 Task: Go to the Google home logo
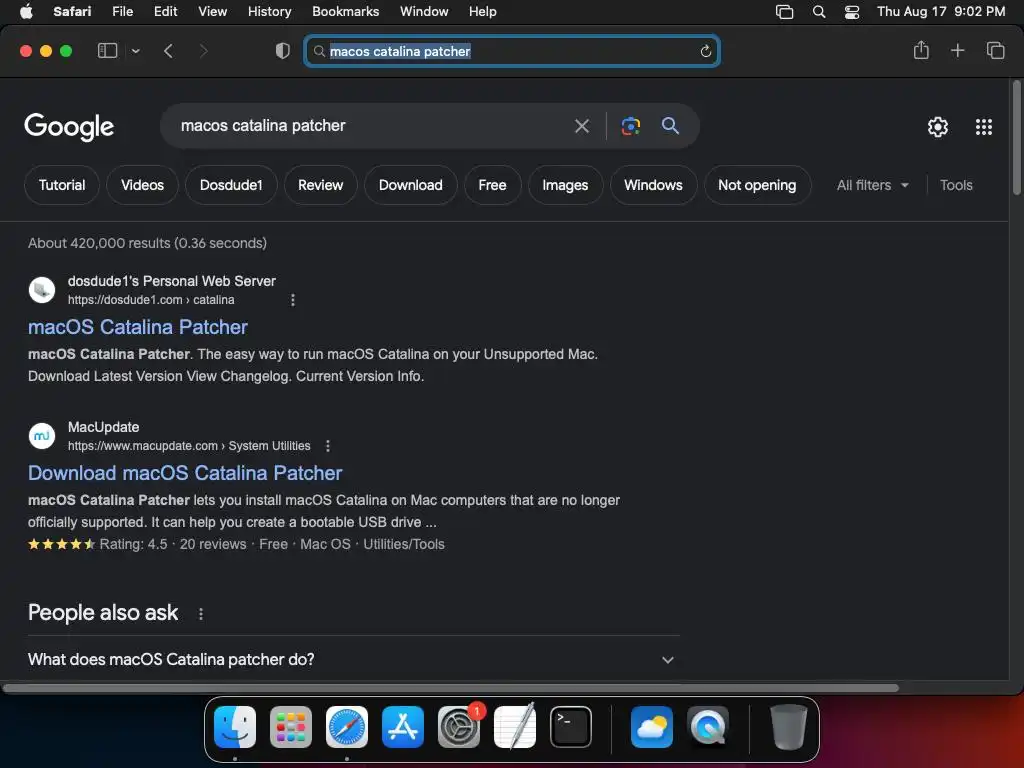69,126
